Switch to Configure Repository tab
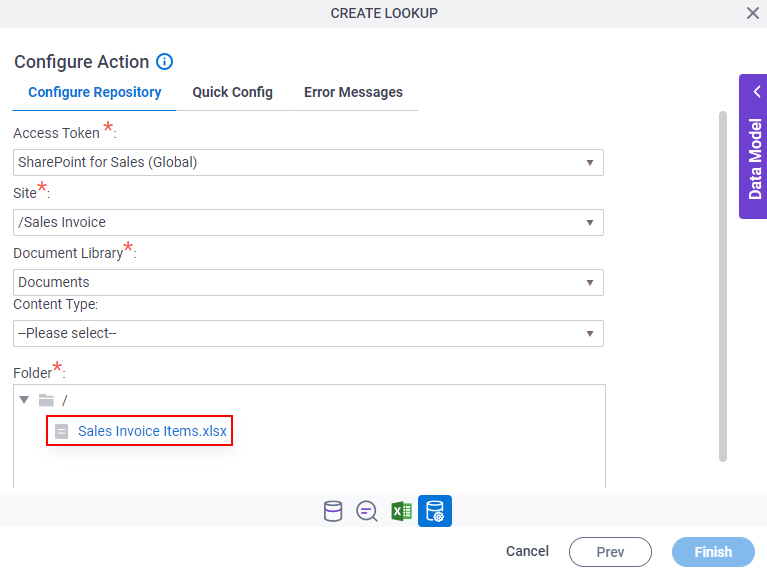The width and height of the screenshot is (767, 574). 94,92
